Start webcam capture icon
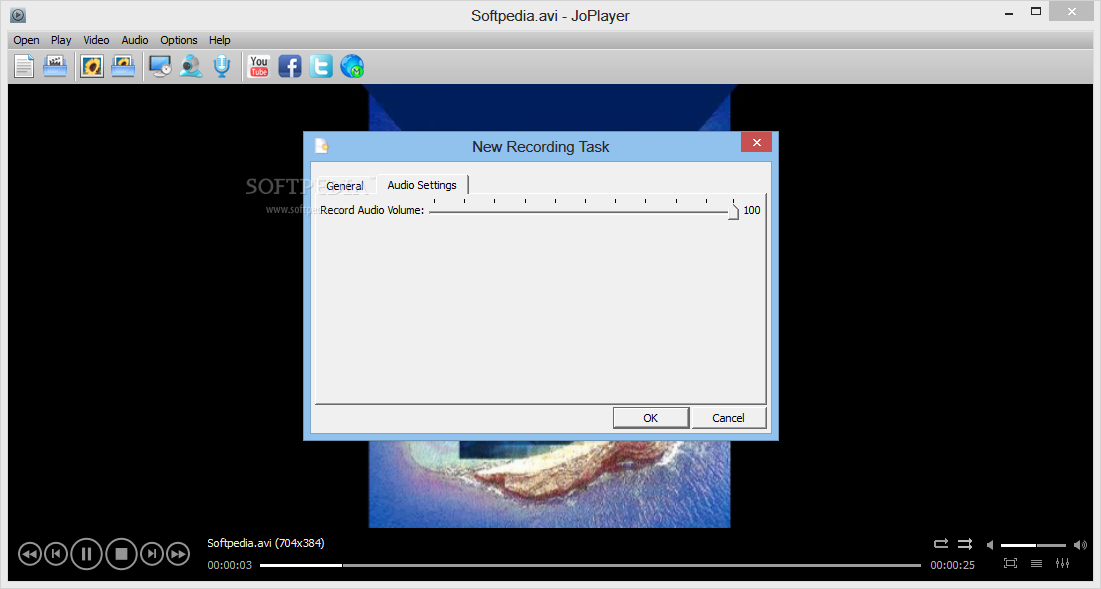 [x=191, y=67]
